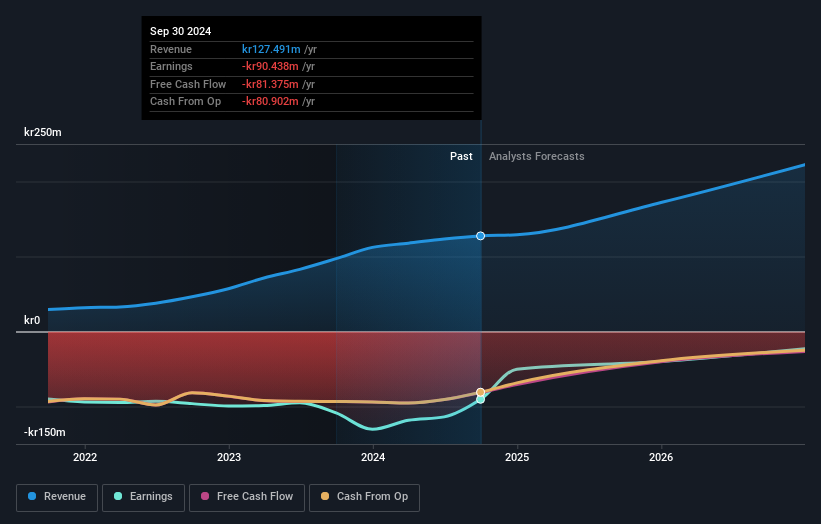This screenshot has height=524, width=821.
Task: Click the Sep 30 2024 tooltip date
Action: click(181, 31)
